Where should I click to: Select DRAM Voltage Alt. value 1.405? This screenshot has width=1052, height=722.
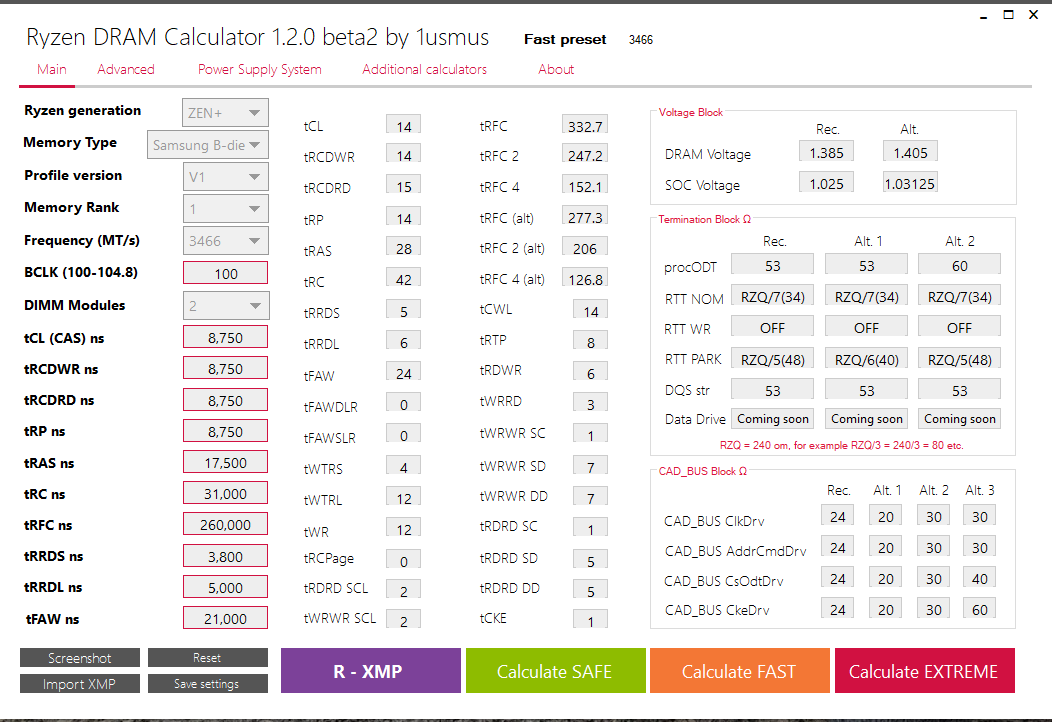[910, 152]
